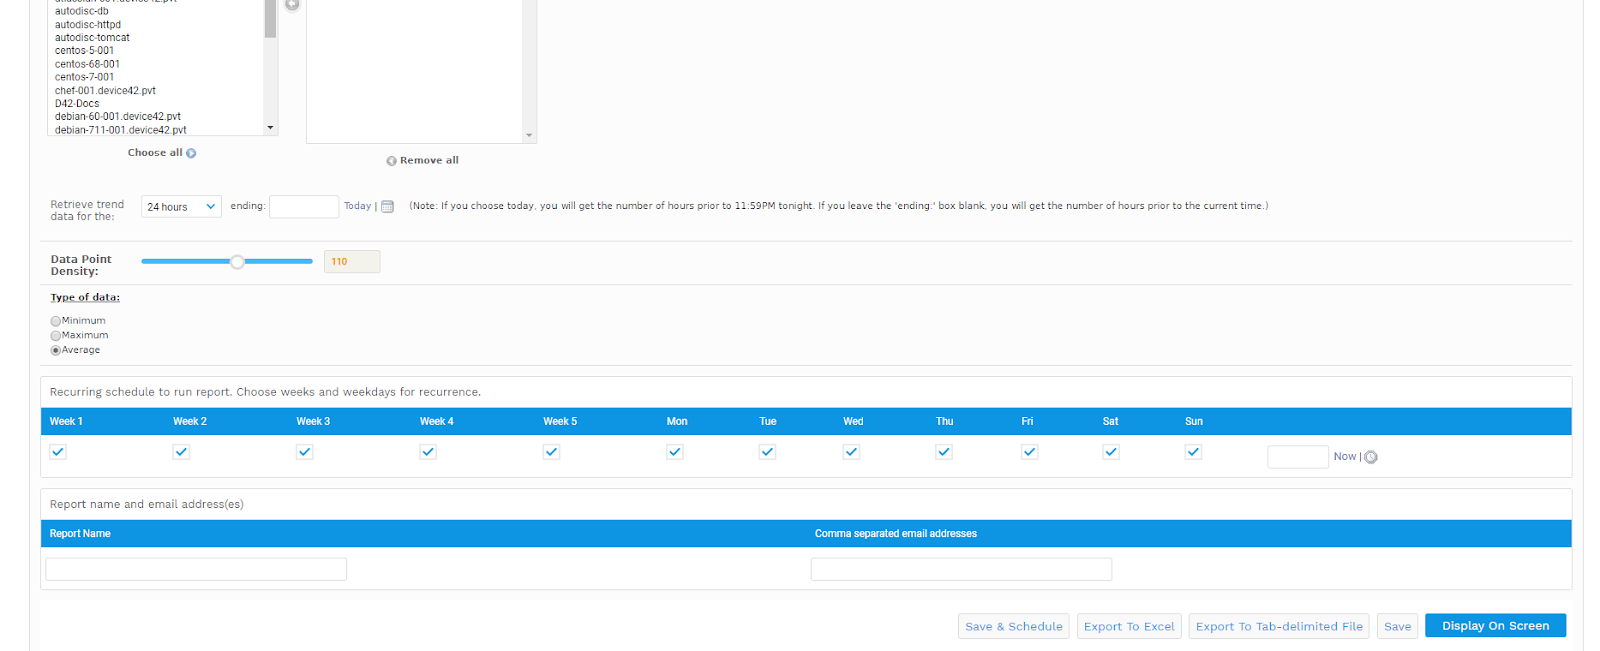Screen dimensions: 1600x651
Task: Uncheck the Week 4 checkbox
Action: click(428, 452)
